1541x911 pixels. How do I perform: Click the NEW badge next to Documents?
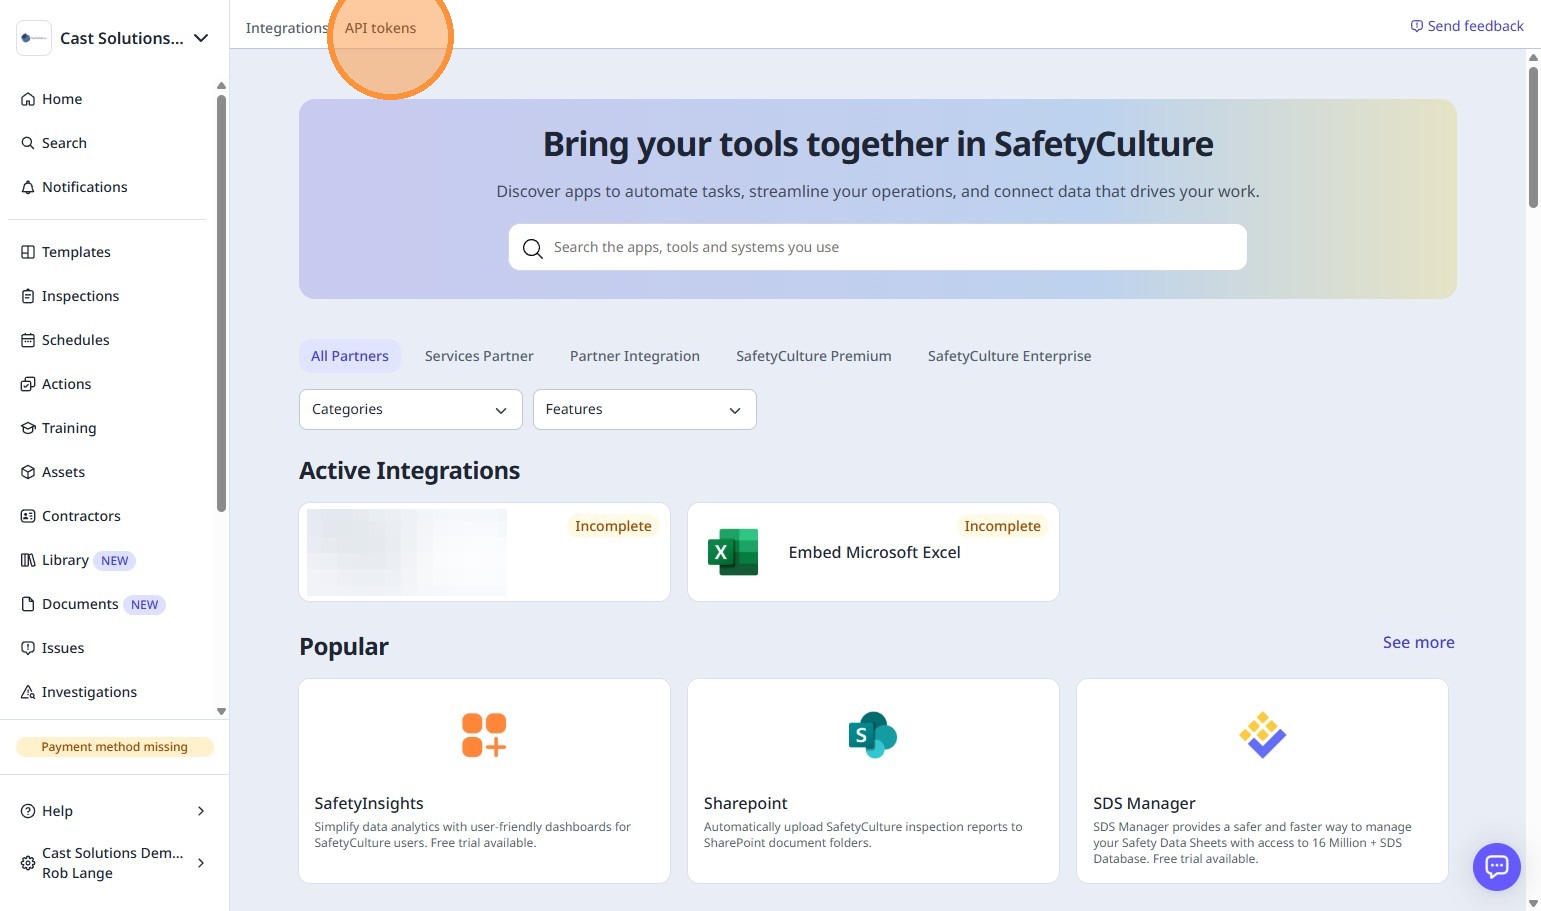(x=144, y=605)
